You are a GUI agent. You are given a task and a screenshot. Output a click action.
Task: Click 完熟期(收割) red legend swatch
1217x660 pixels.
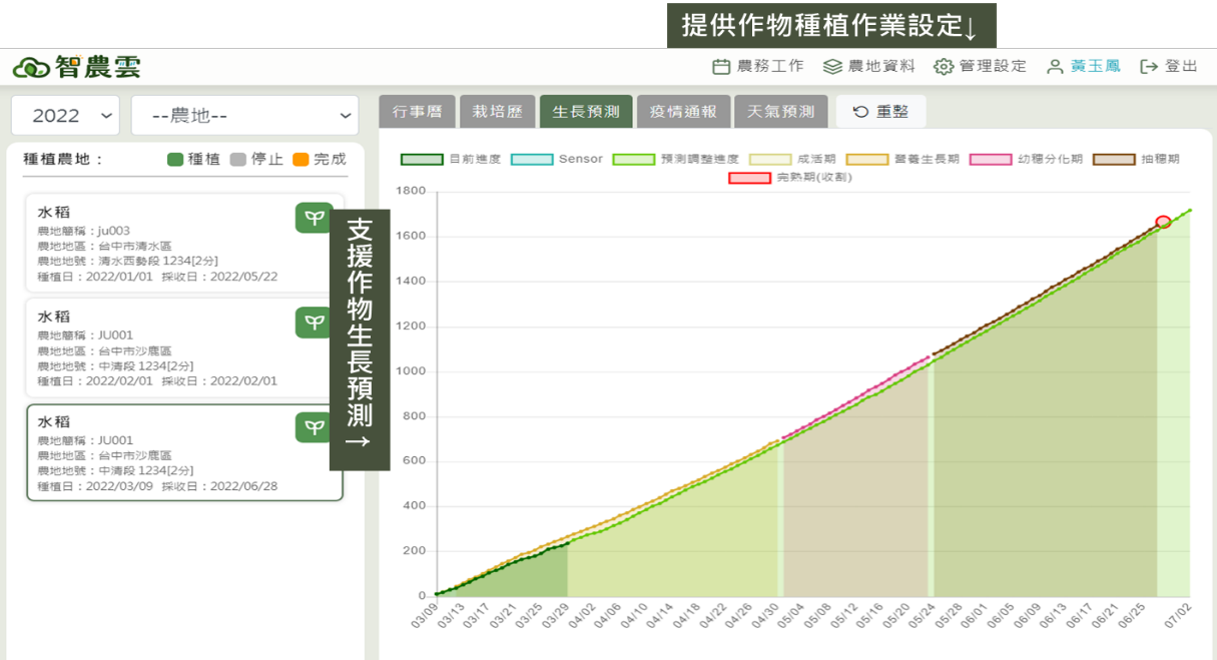coord(749,178)
